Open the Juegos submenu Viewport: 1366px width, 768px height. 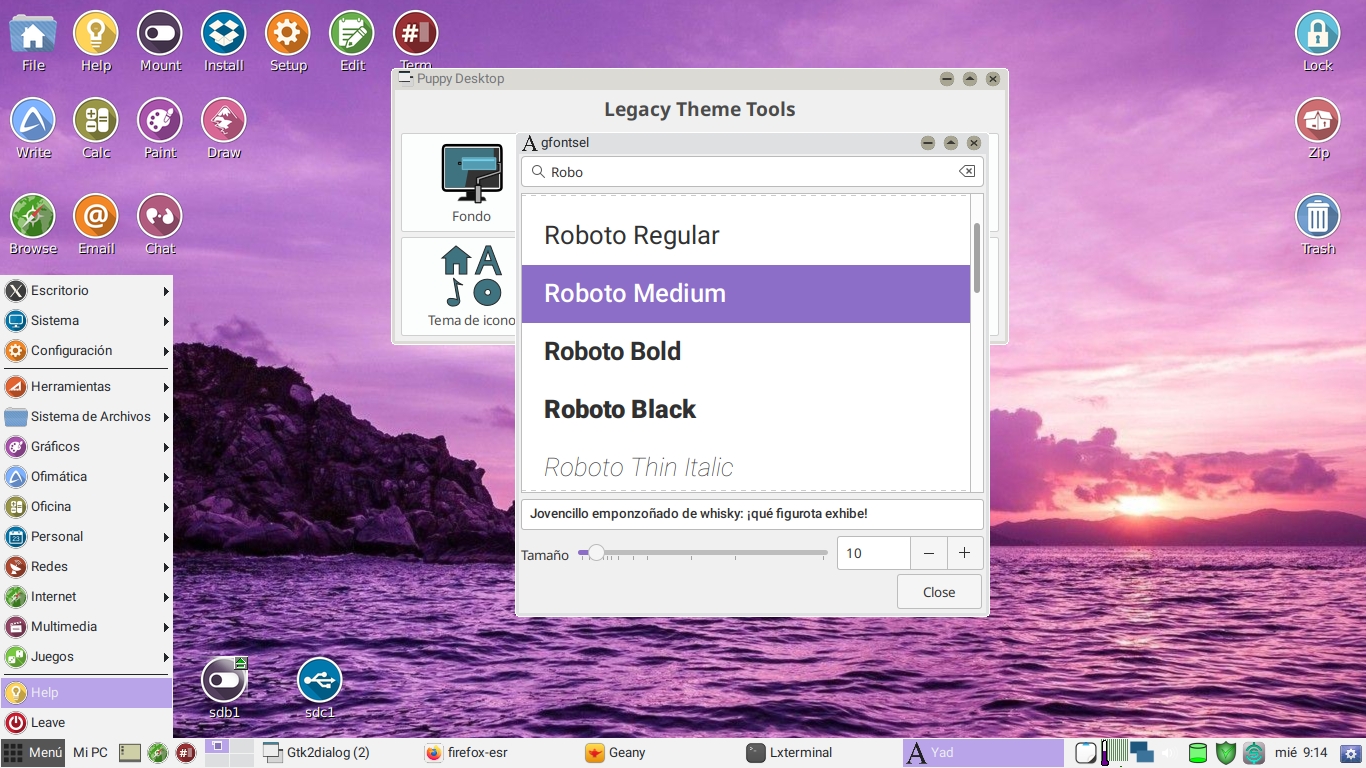point(86,657)
